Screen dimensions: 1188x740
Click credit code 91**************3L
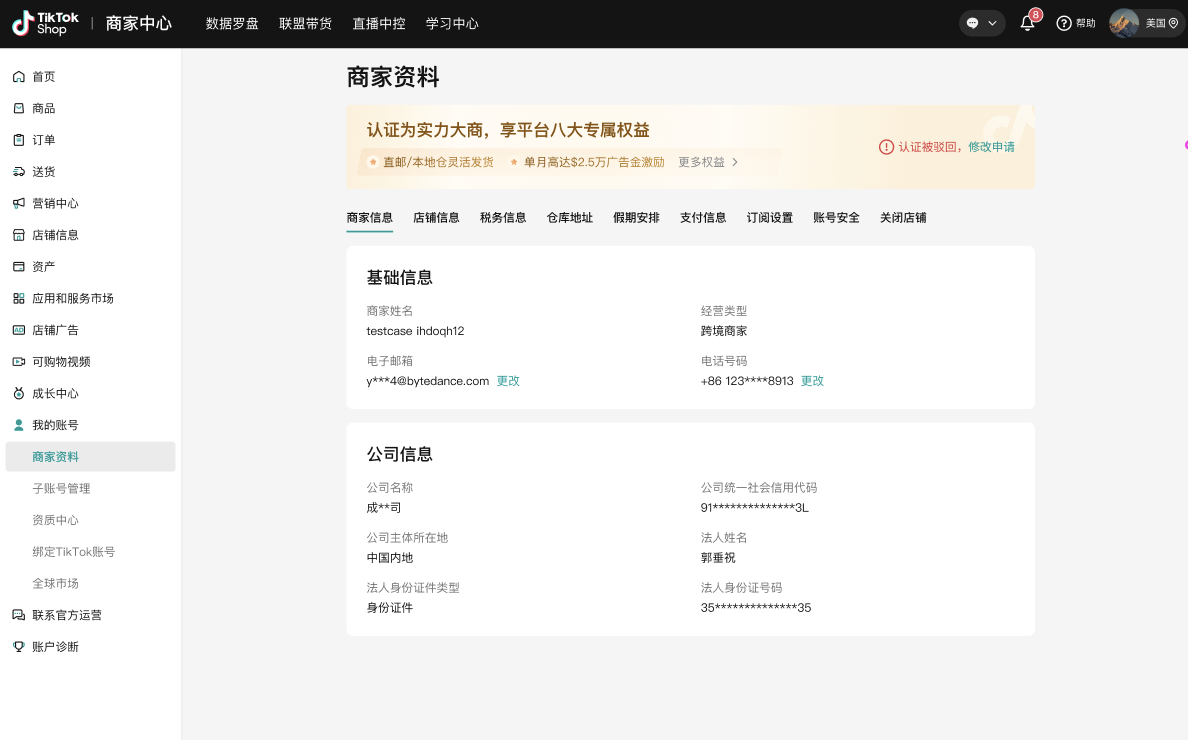[x=755, y=508]
